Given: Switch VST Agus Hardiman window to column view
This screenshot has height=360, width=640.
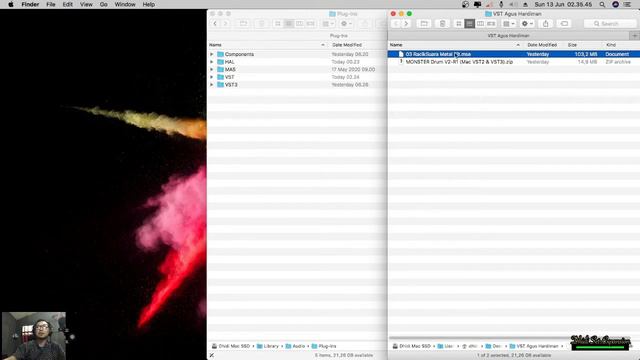Looking at the screenshot, I should pyautogui.click(x=480, y=24).
